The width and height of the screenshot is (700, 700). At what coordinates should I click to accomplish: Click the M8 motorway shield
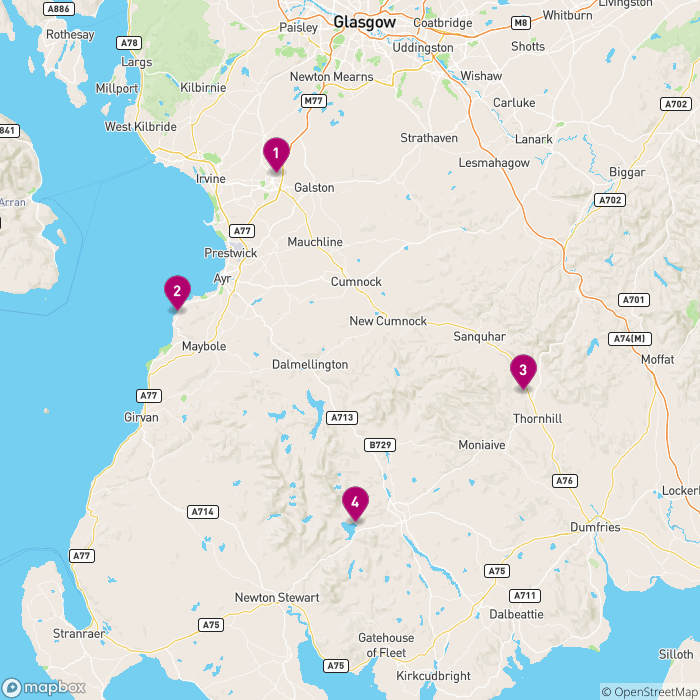pos(521,23)
